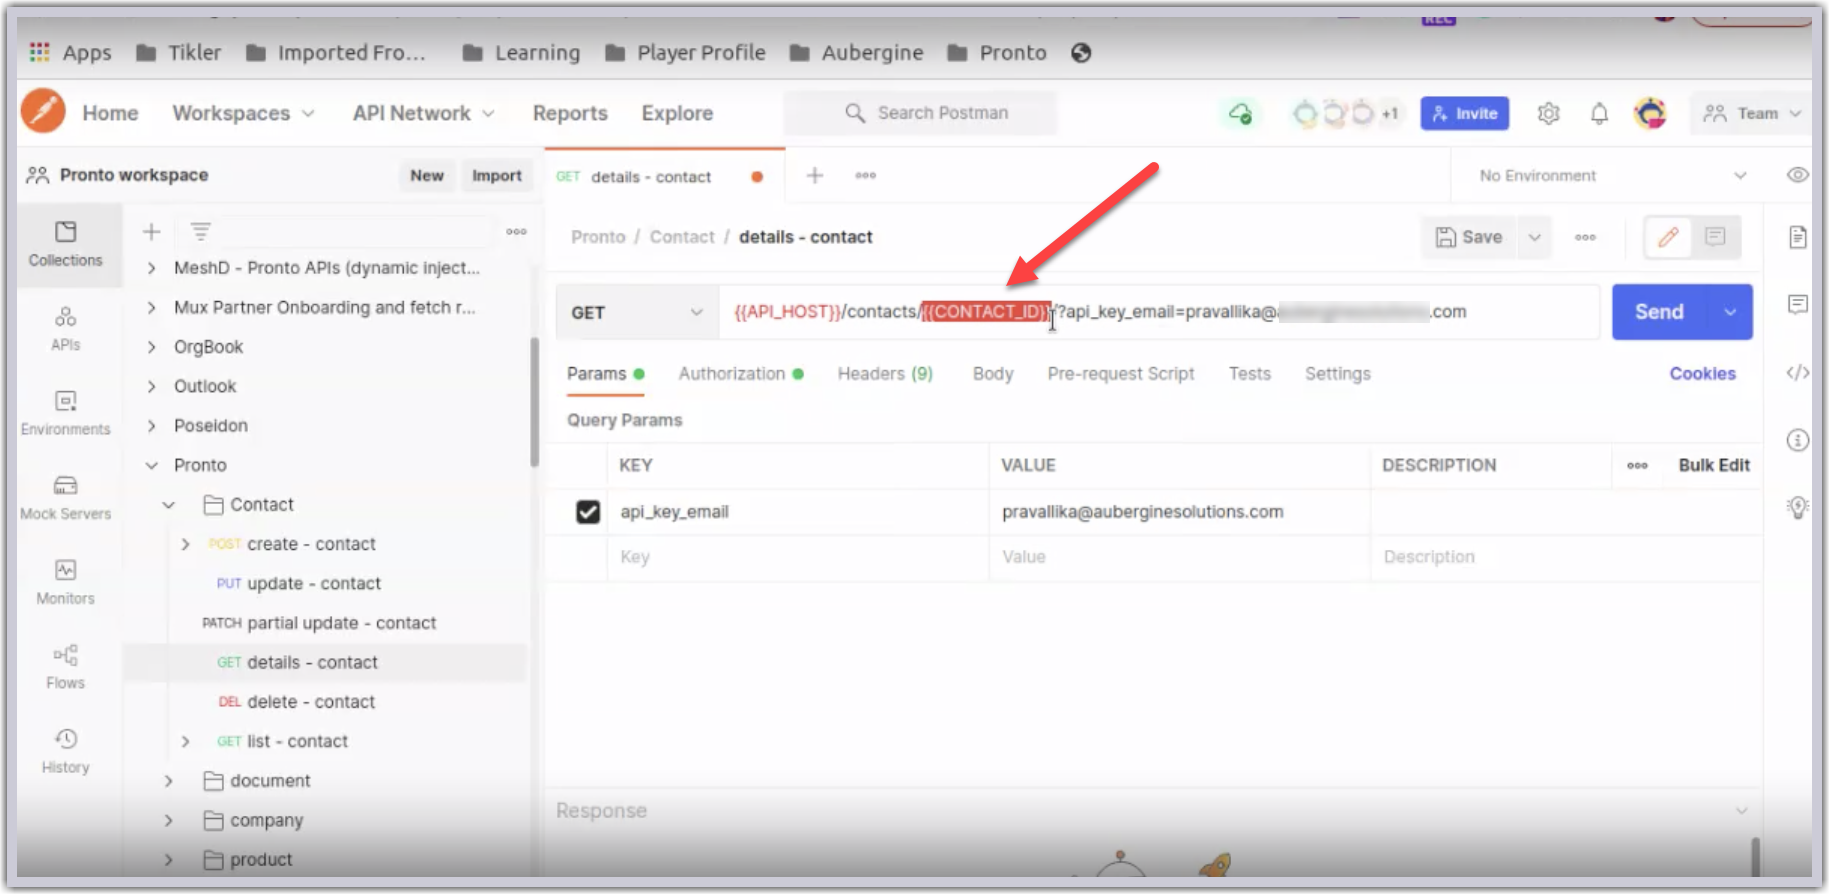Switch to the Settings tab
Image resolution: width=1830 pixels, height=895 pixels.
pos(1337,374)
